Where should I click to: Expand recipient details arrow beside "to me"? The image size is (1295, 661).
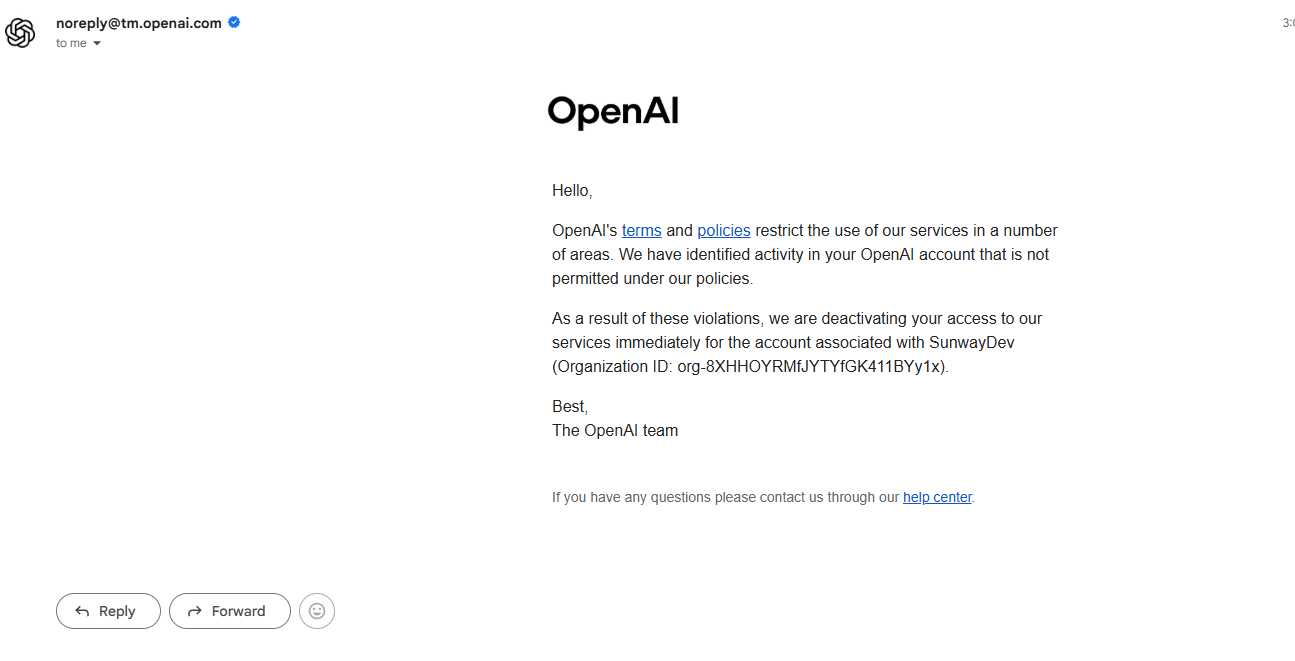(97, 44)
